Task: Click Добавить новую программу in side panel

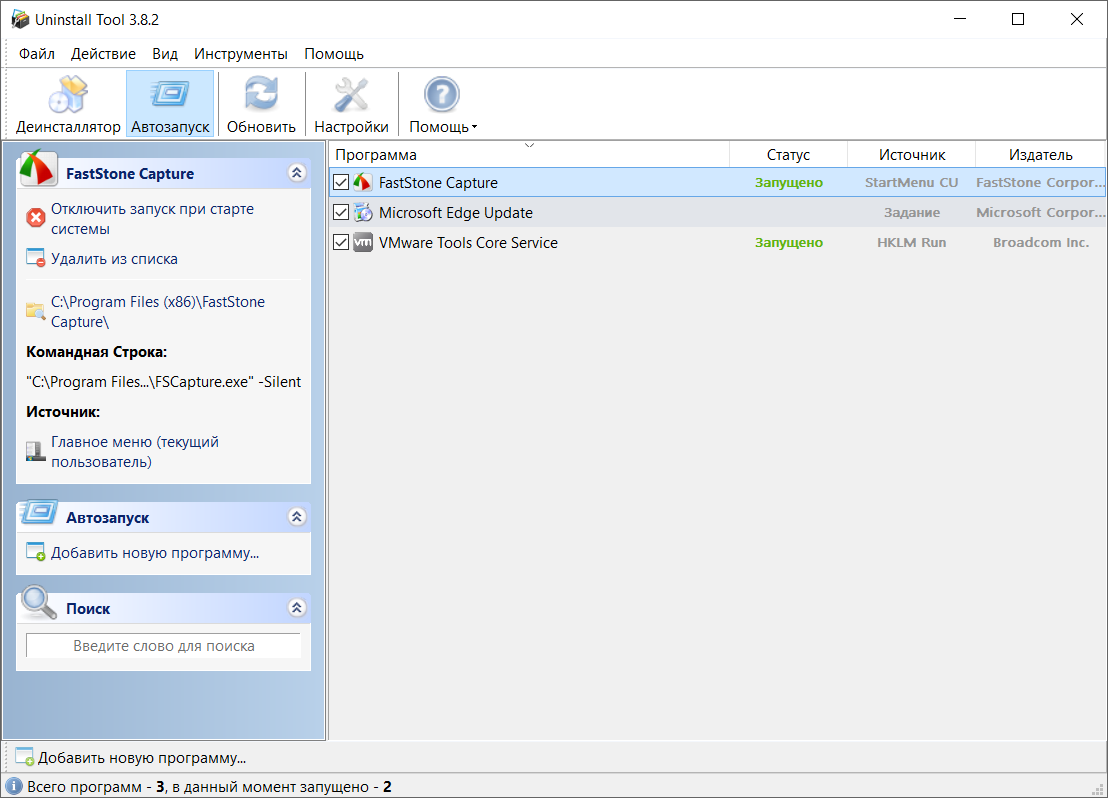Action: coord(155,553)
